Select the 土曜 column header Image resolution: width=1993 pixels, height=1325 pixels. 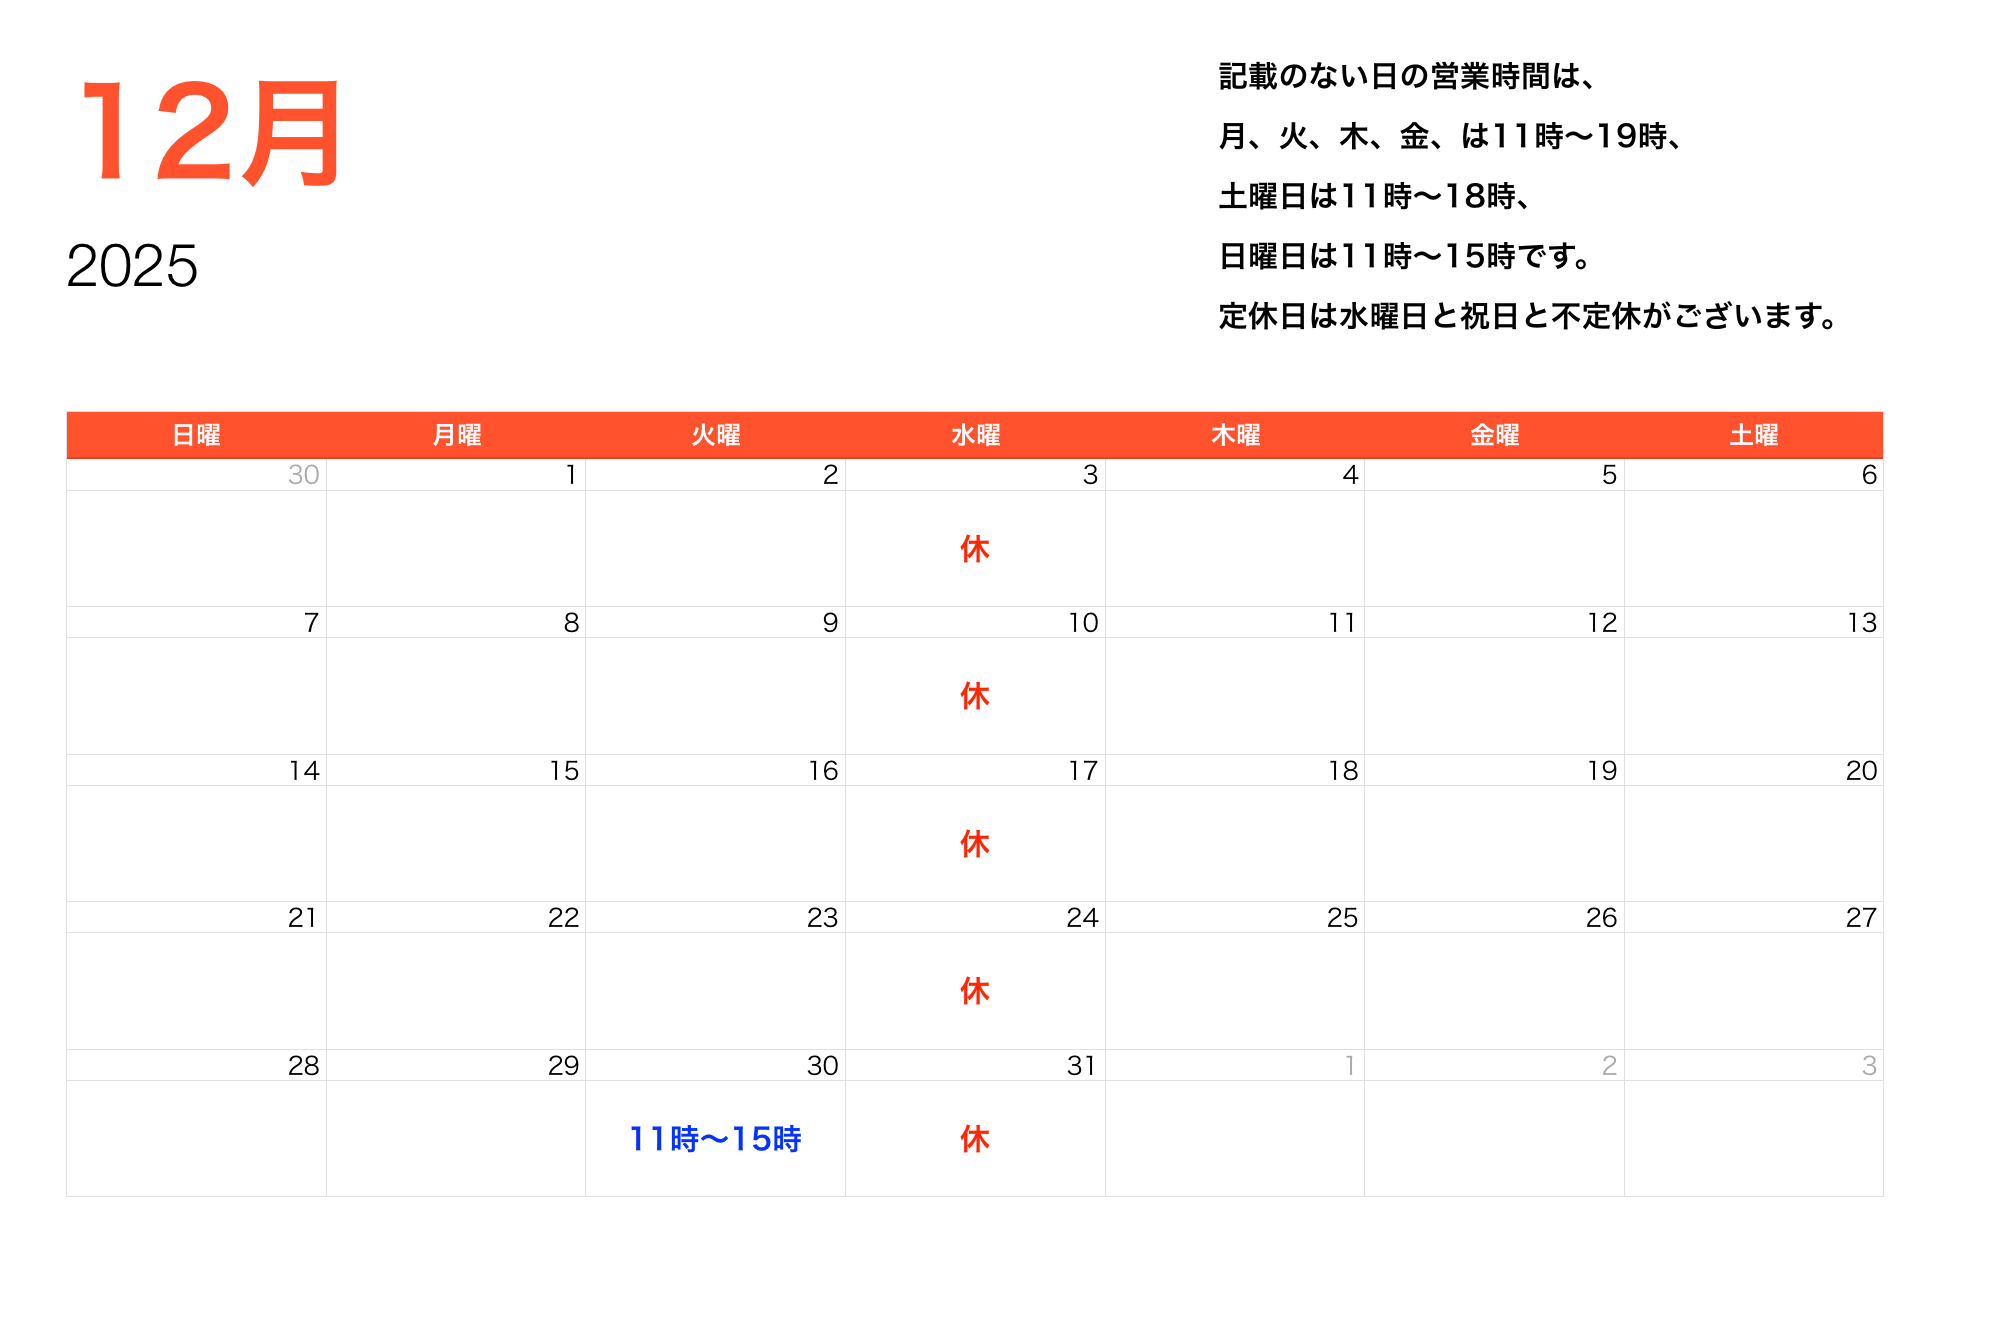point(1754,435)
